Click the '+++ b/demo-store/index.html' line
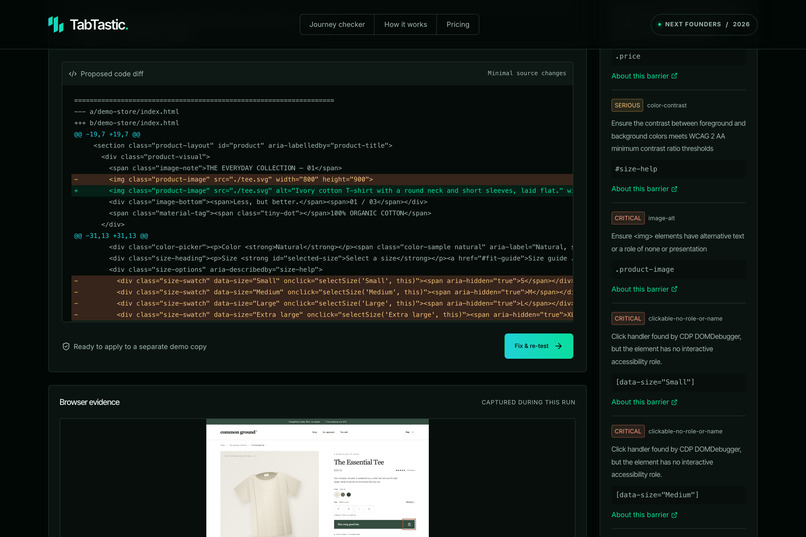806x537 pixels. [x=126, y=123]
